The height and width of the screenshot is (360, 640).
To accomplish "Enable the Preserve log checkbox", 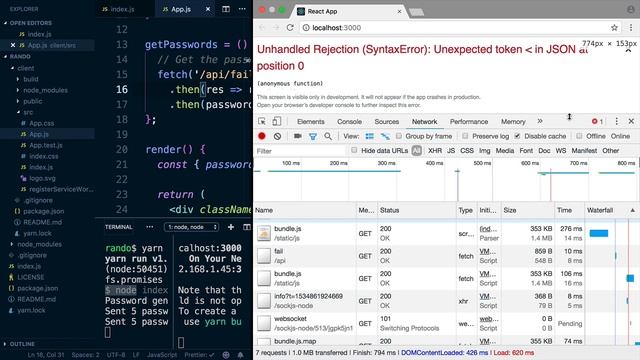I will [x=465, y=136].
